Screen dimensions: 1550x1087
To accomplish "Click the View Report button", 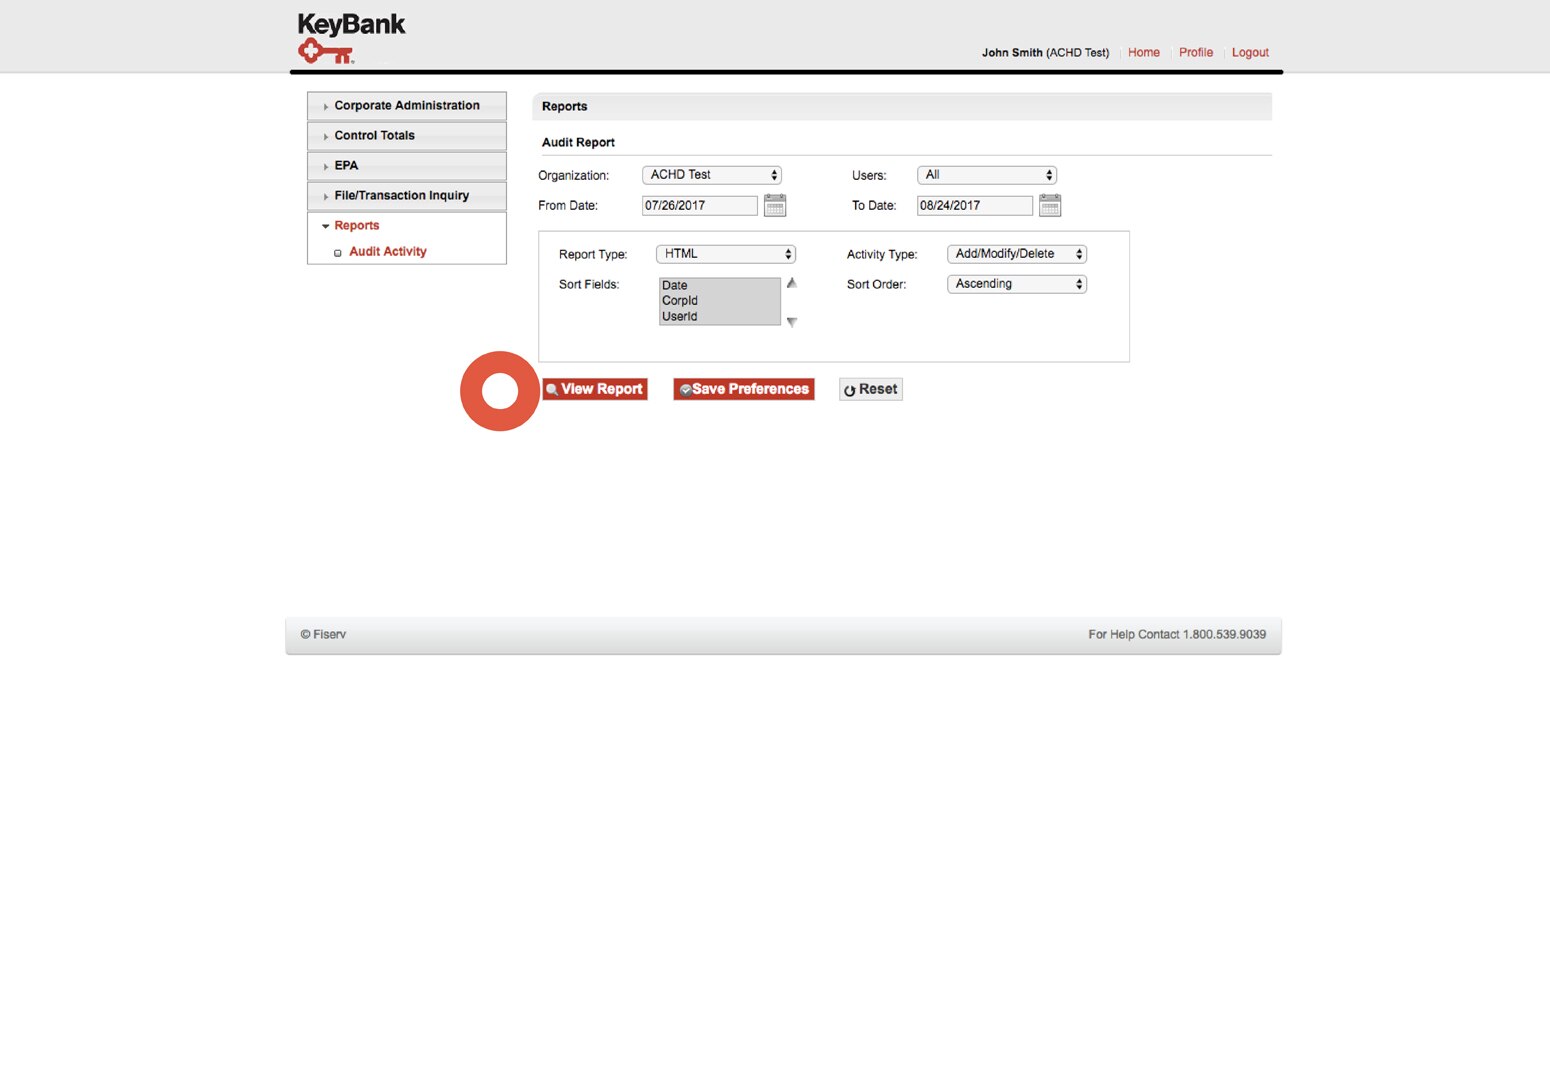I will [x=595, y=389].
